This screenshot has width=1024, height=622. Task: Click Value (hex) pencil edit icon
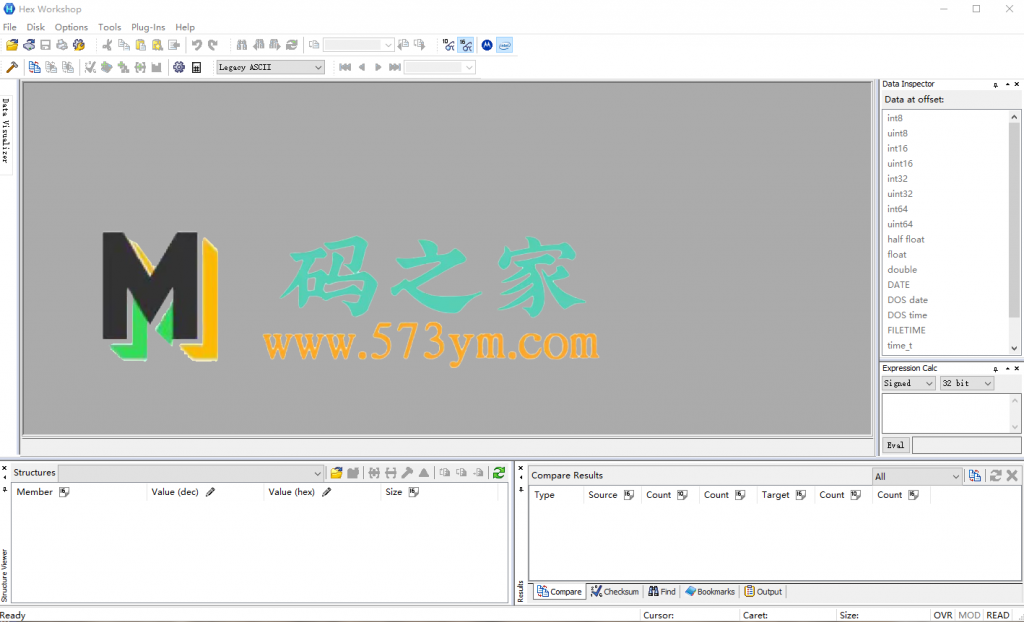[x=327, y=492]
